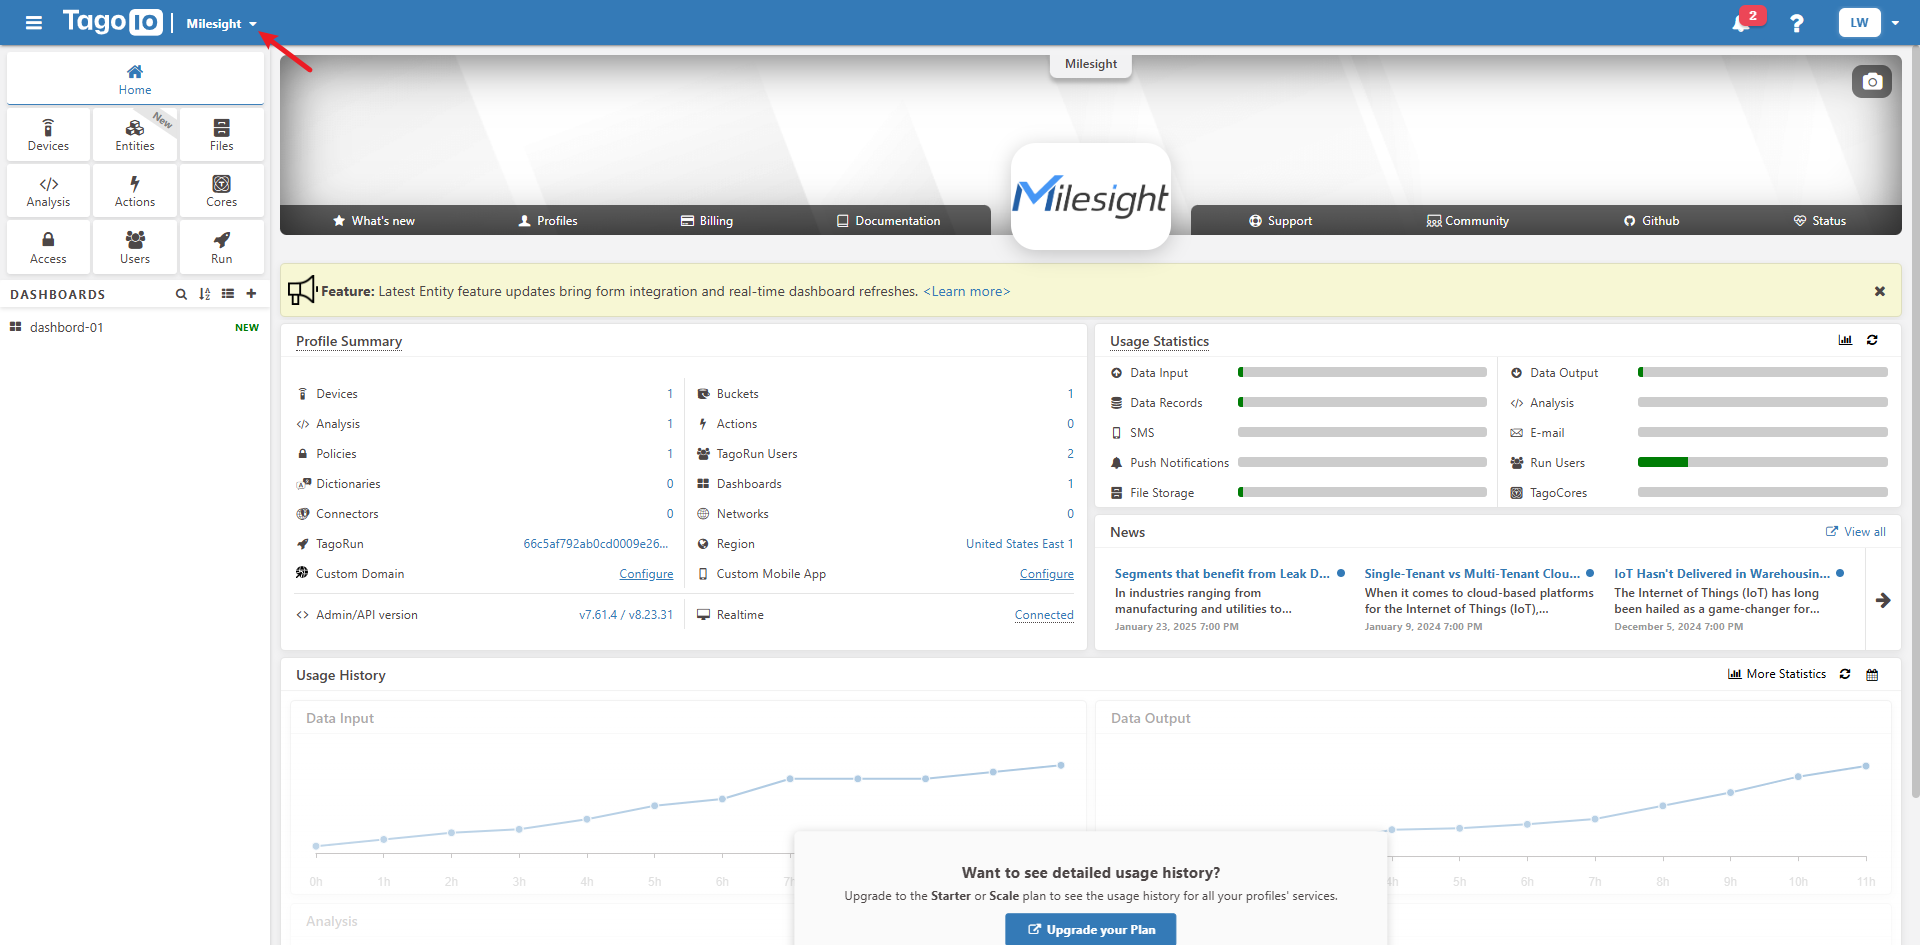View all news
Viewport: 1920px width, 945px height.
1856,532
